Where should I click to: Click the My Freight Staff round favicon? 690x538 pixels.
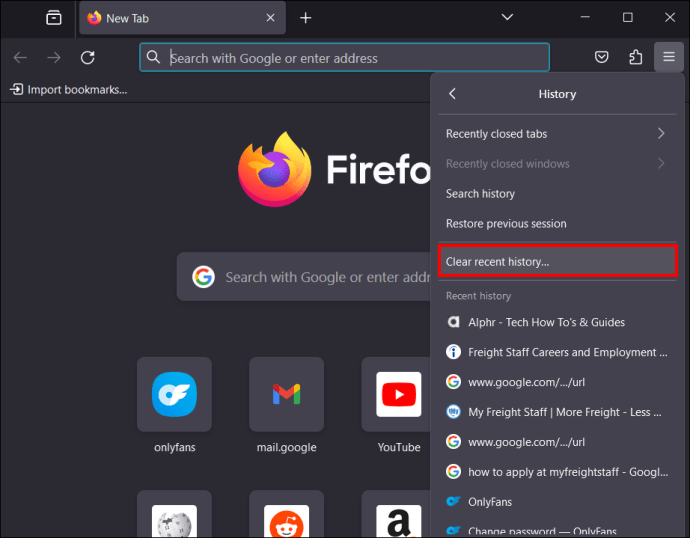(453, 412)
